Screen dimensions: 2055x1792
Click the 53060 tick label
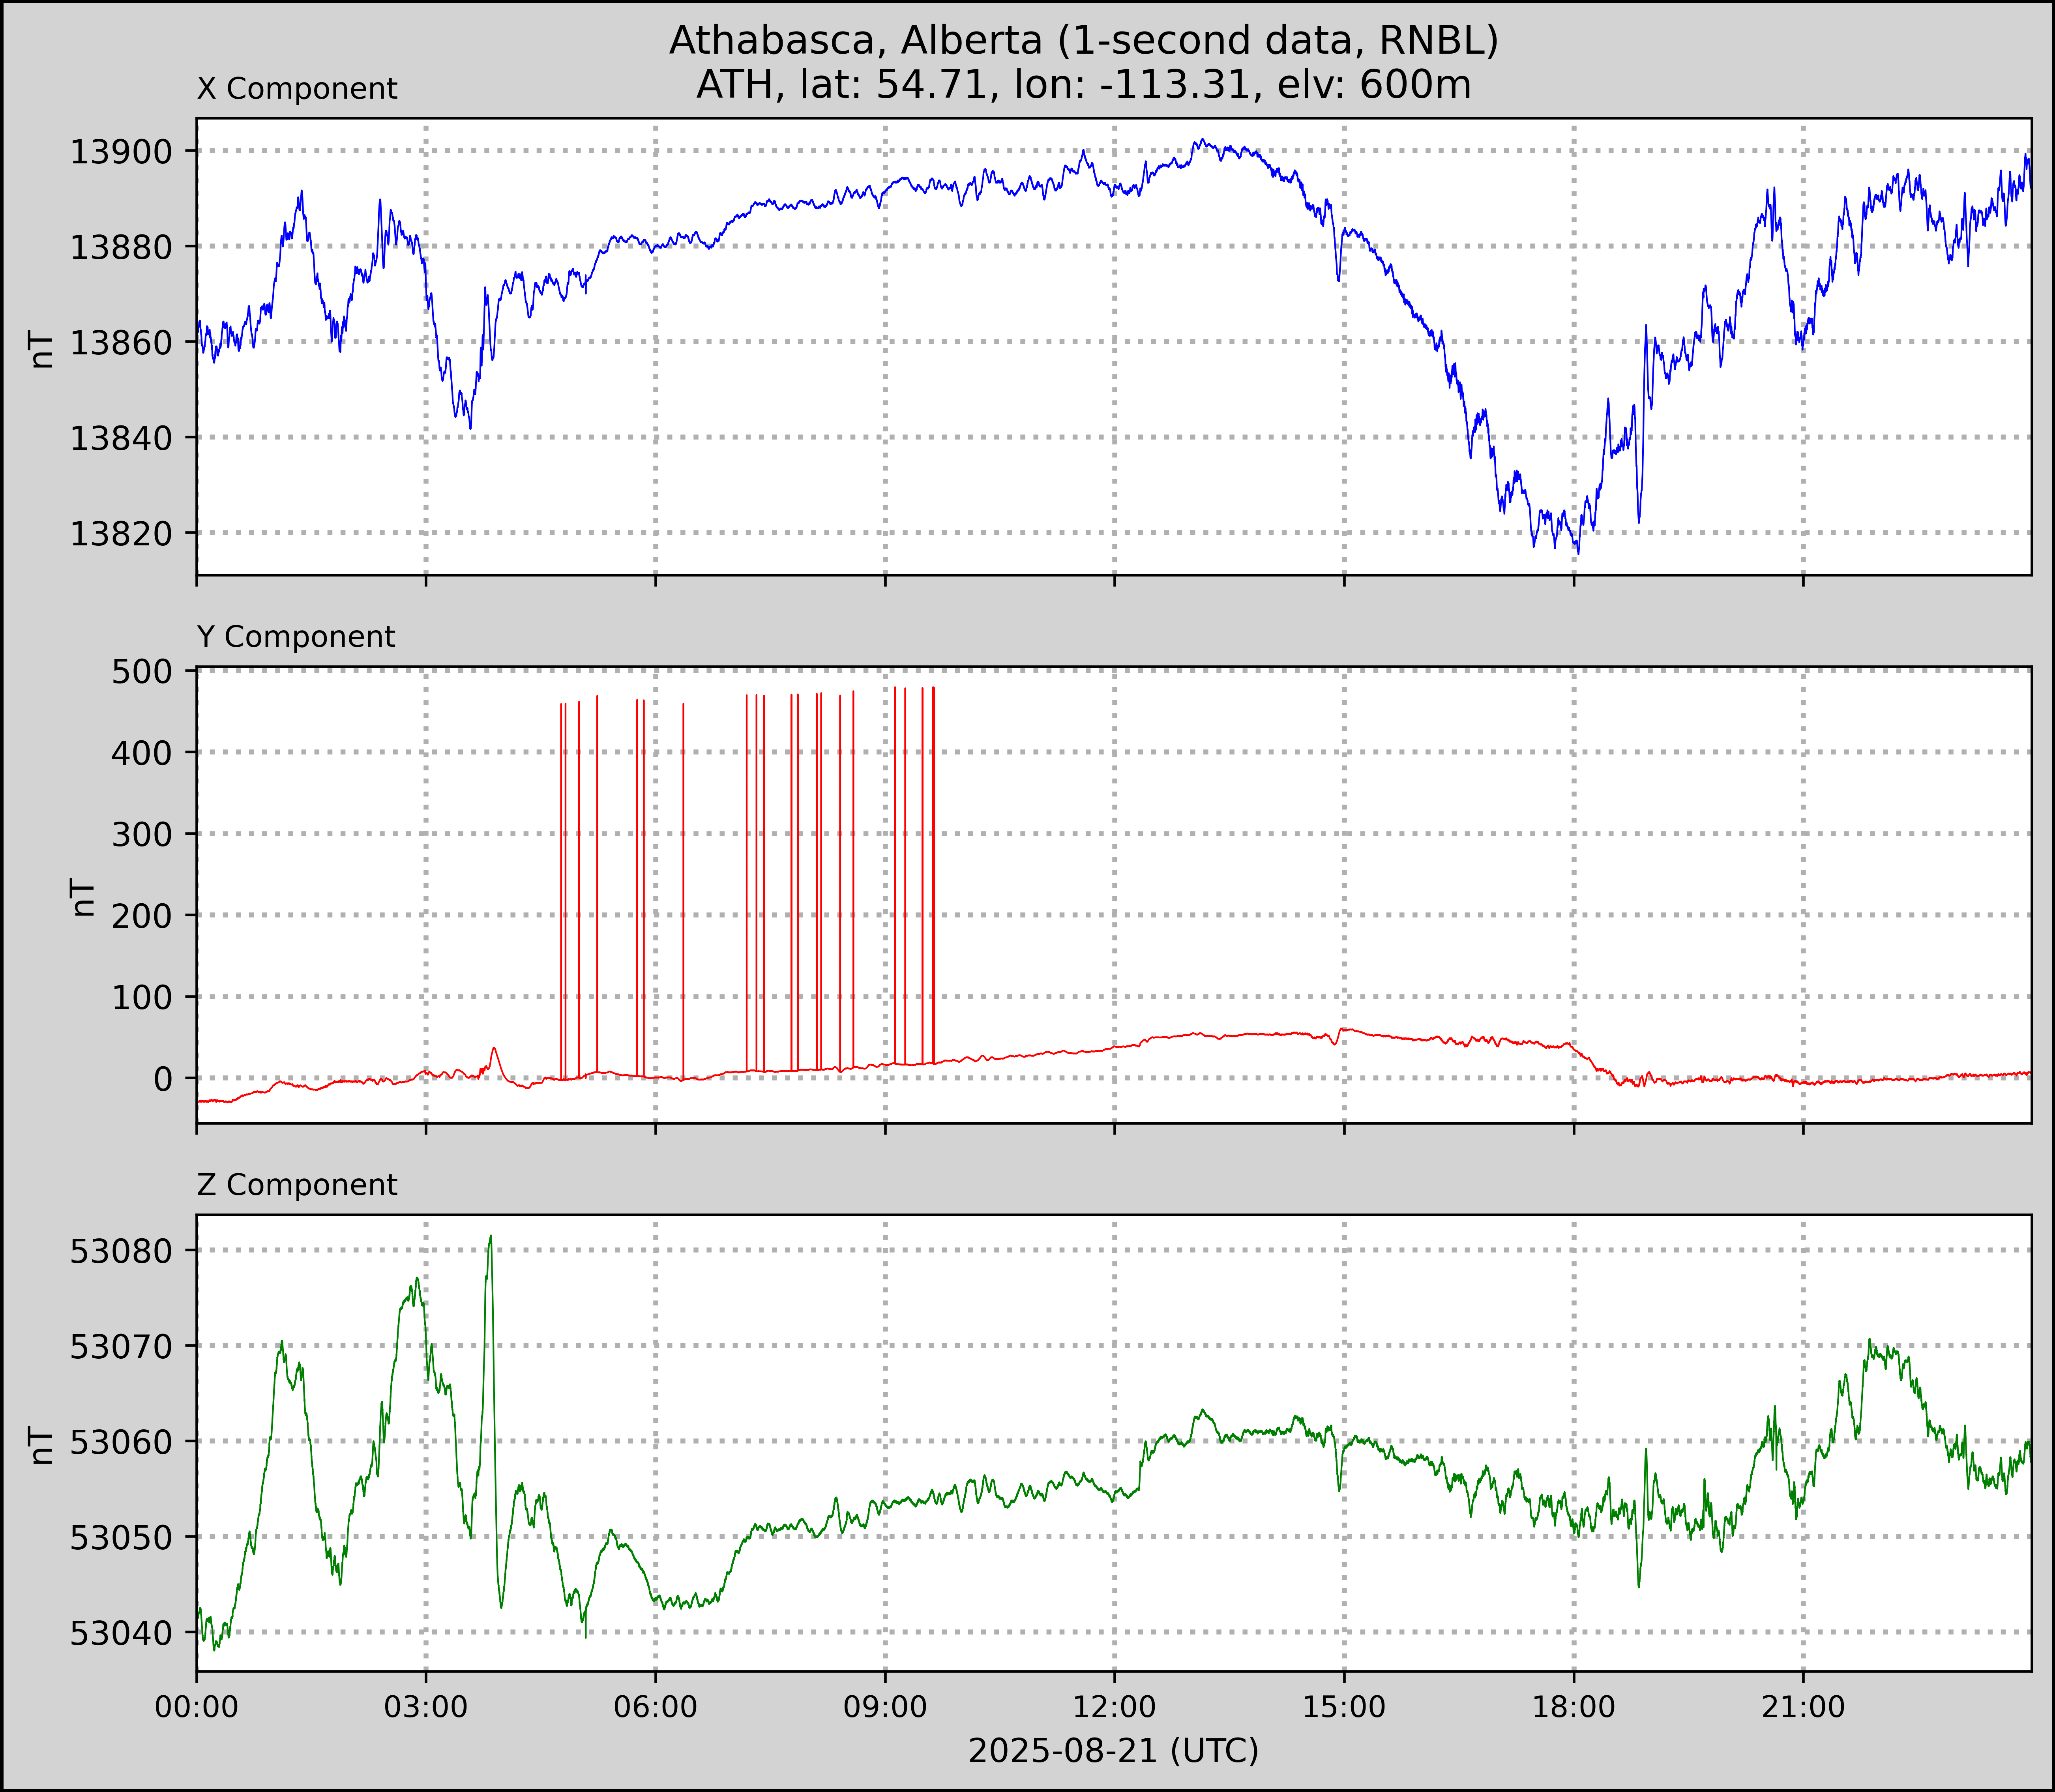[x=121, y=1442]
